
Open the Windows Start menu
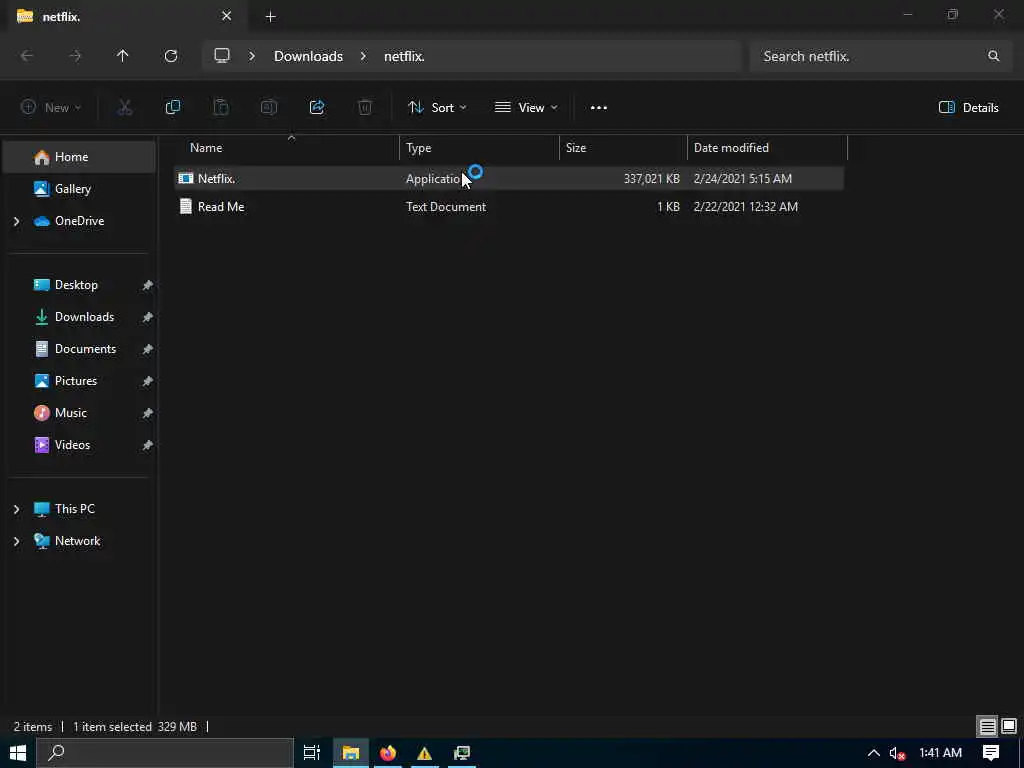coord(18,753)
